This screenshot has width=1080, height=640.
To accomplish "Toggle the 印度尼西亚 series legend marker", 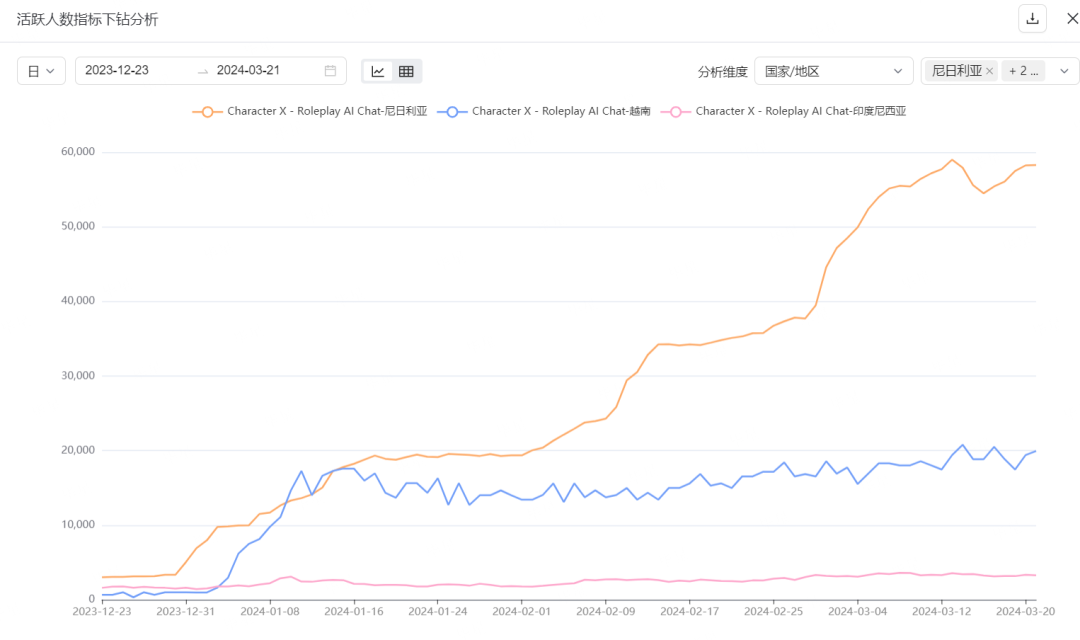I will [x=676, y=112].
